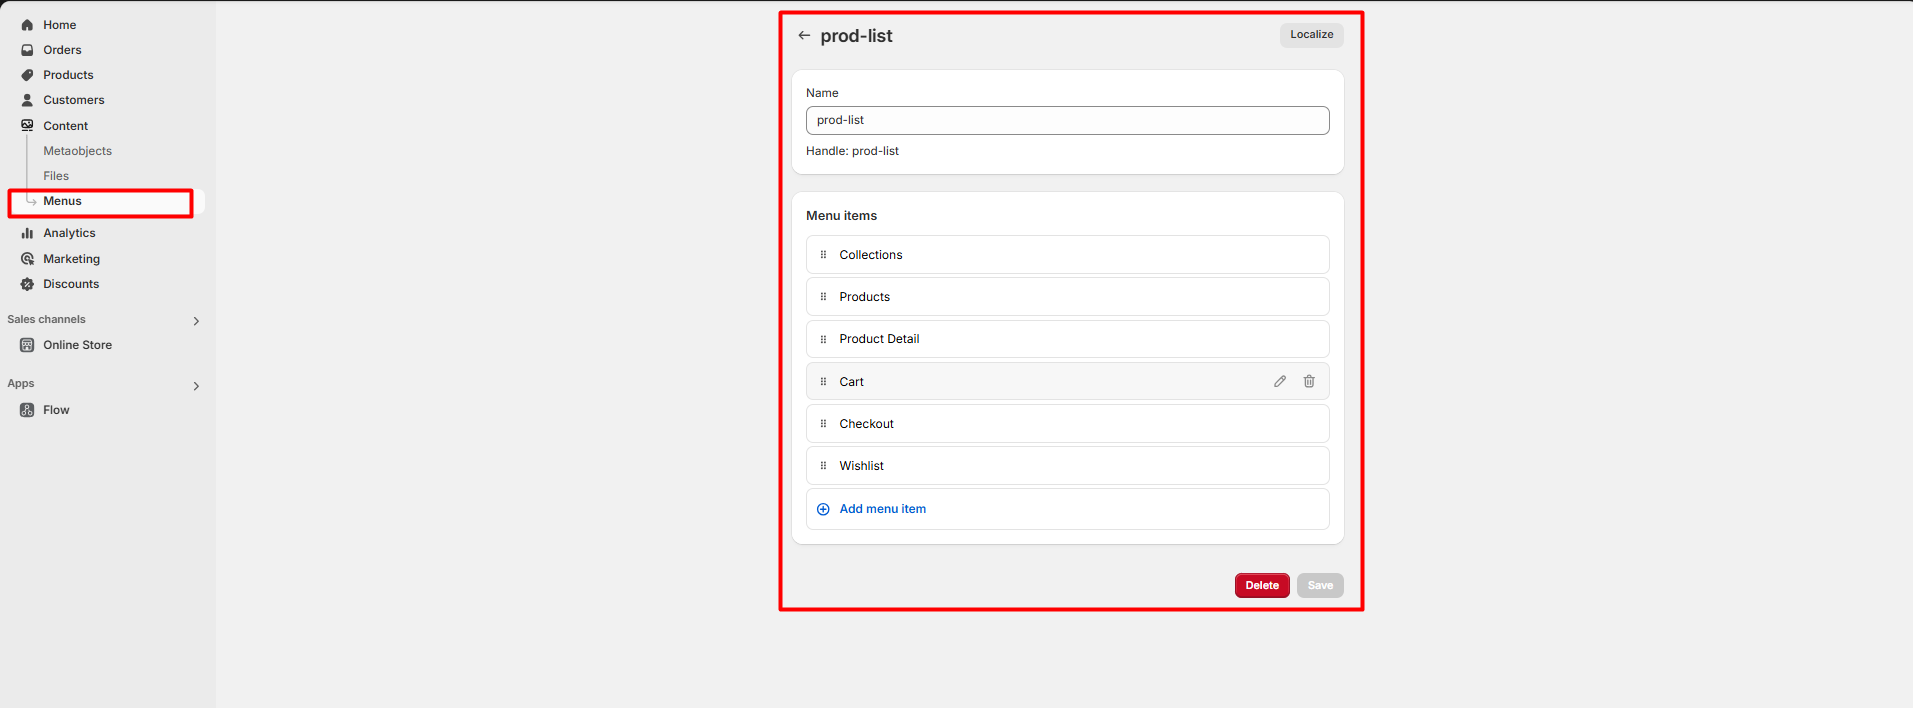This screenshot has width=1913, height=708.
Task: Go to Metaobjects in the sidebar
Action: (x=77, y=151)
